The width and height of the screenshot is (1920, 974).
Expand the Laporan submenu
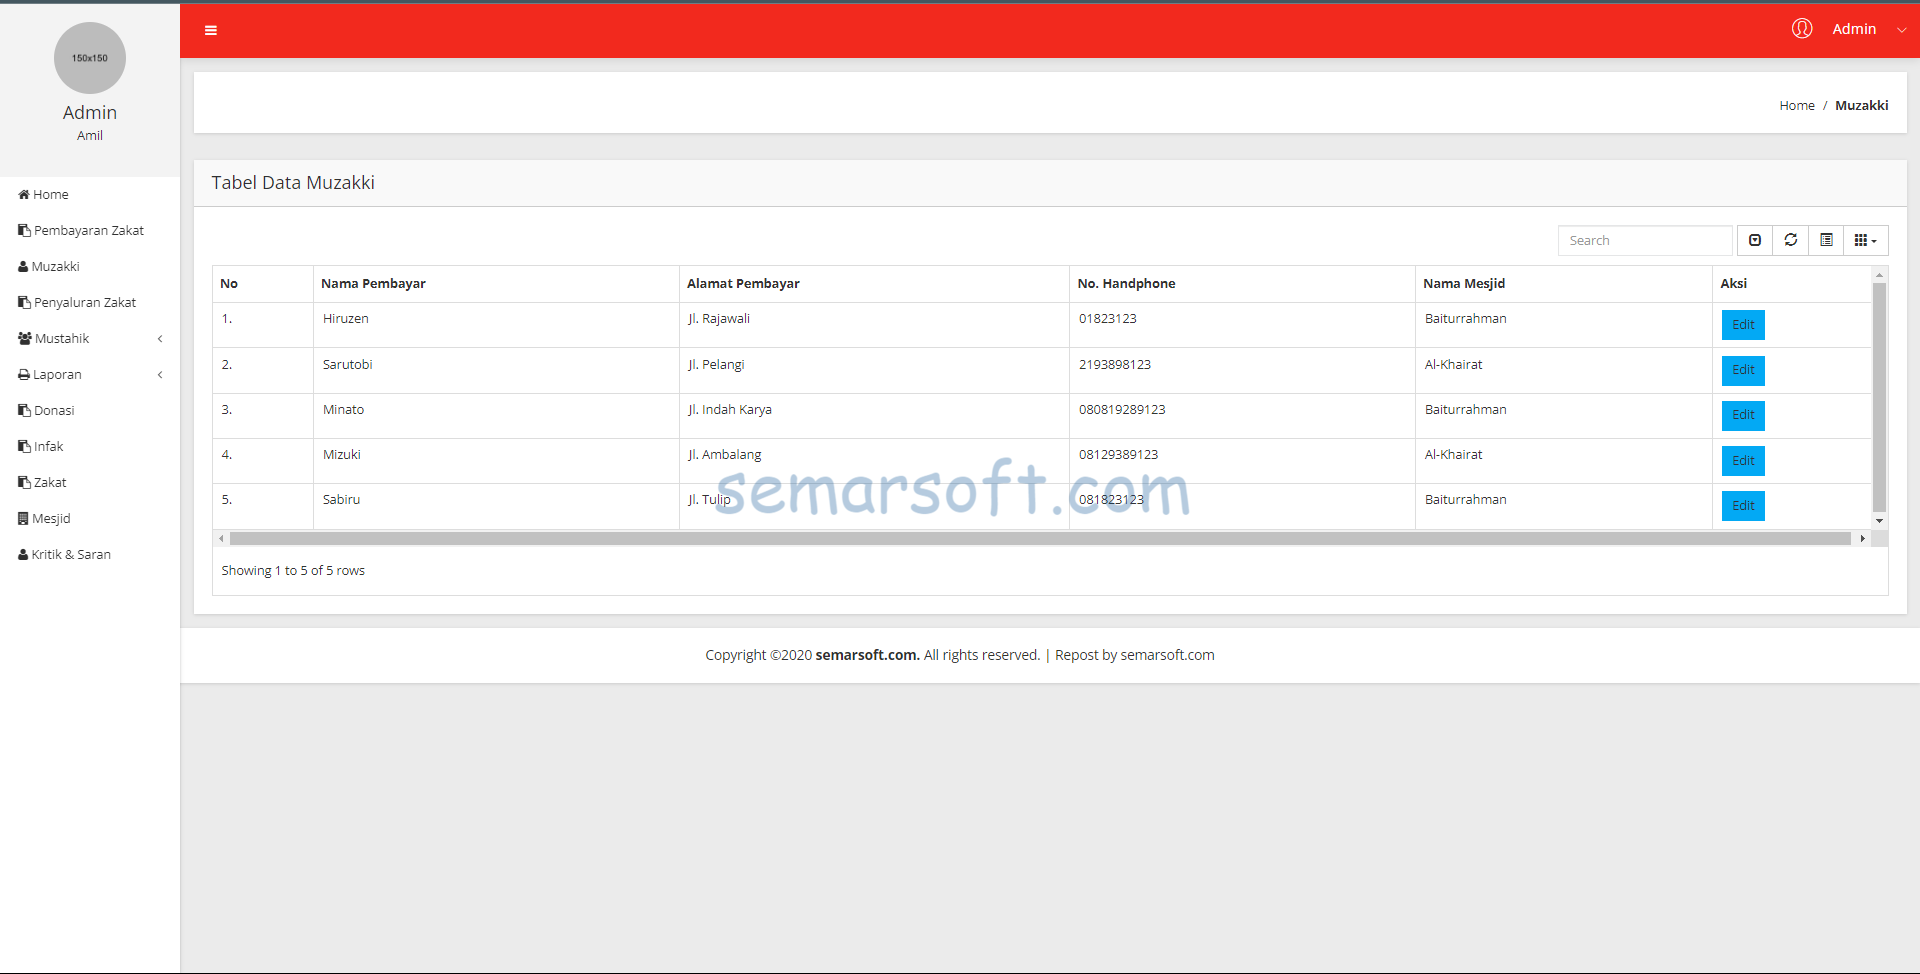coord(56,374)
